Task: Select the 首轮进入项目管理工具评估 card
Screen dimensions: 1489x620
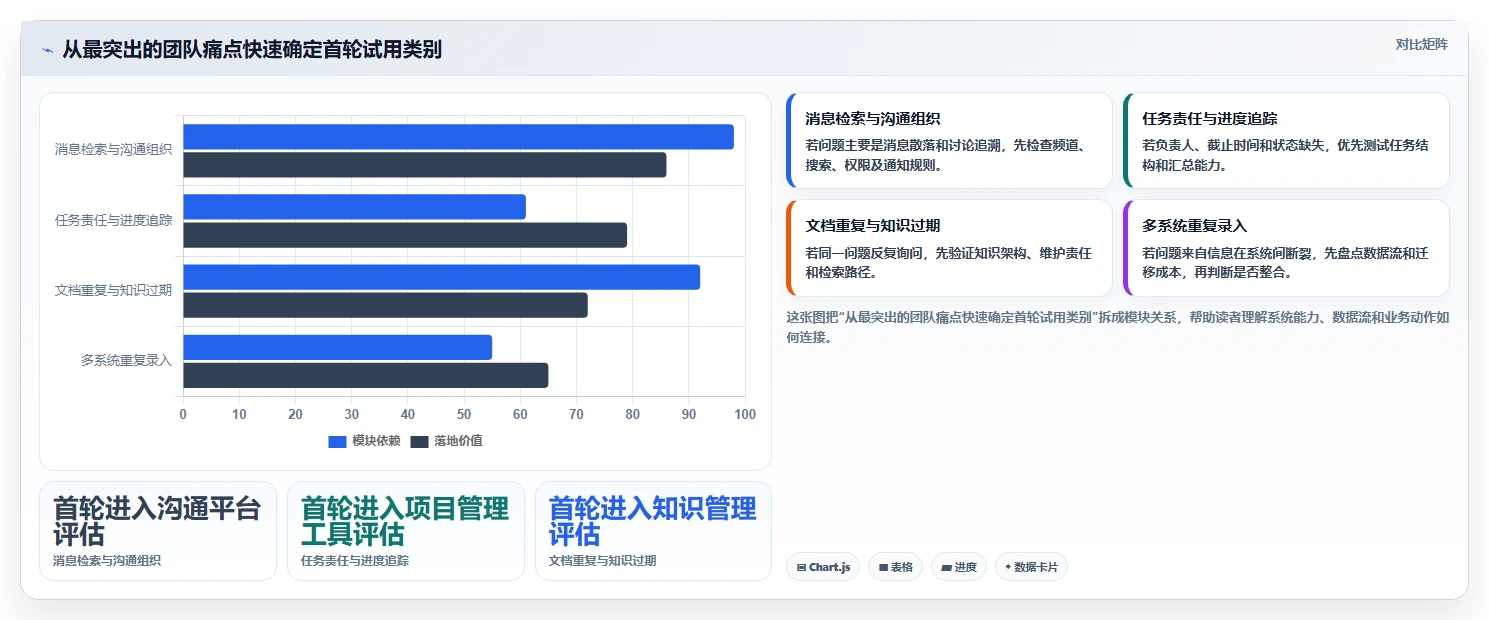Action: click(x=406, y=531)
